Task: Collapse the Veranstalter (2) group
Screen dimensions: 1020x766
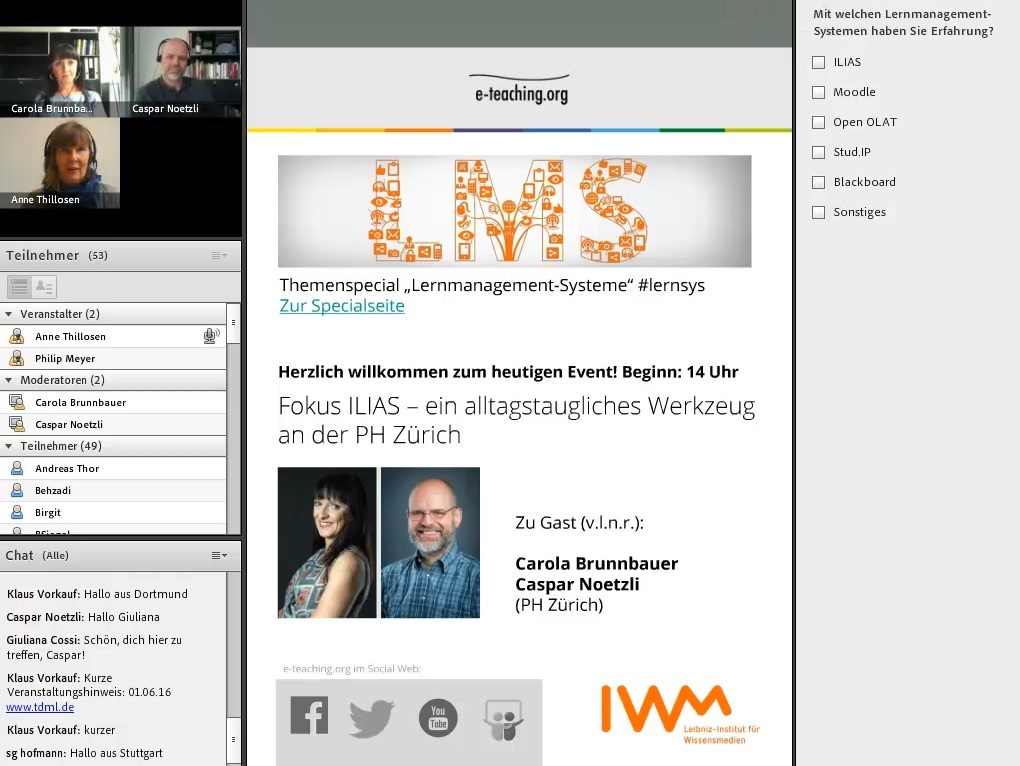Action: point(8,314)
